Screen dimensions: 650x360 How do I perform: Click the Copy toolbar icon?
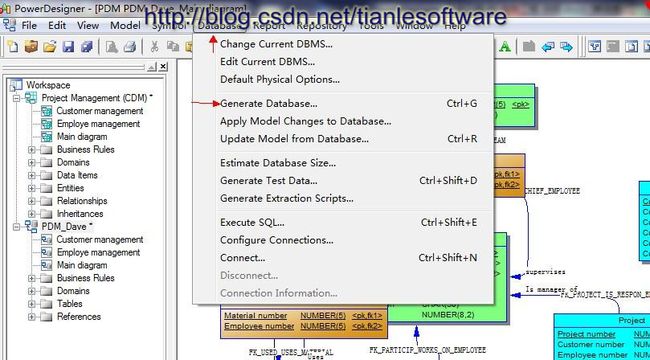(x=173, y=46)
